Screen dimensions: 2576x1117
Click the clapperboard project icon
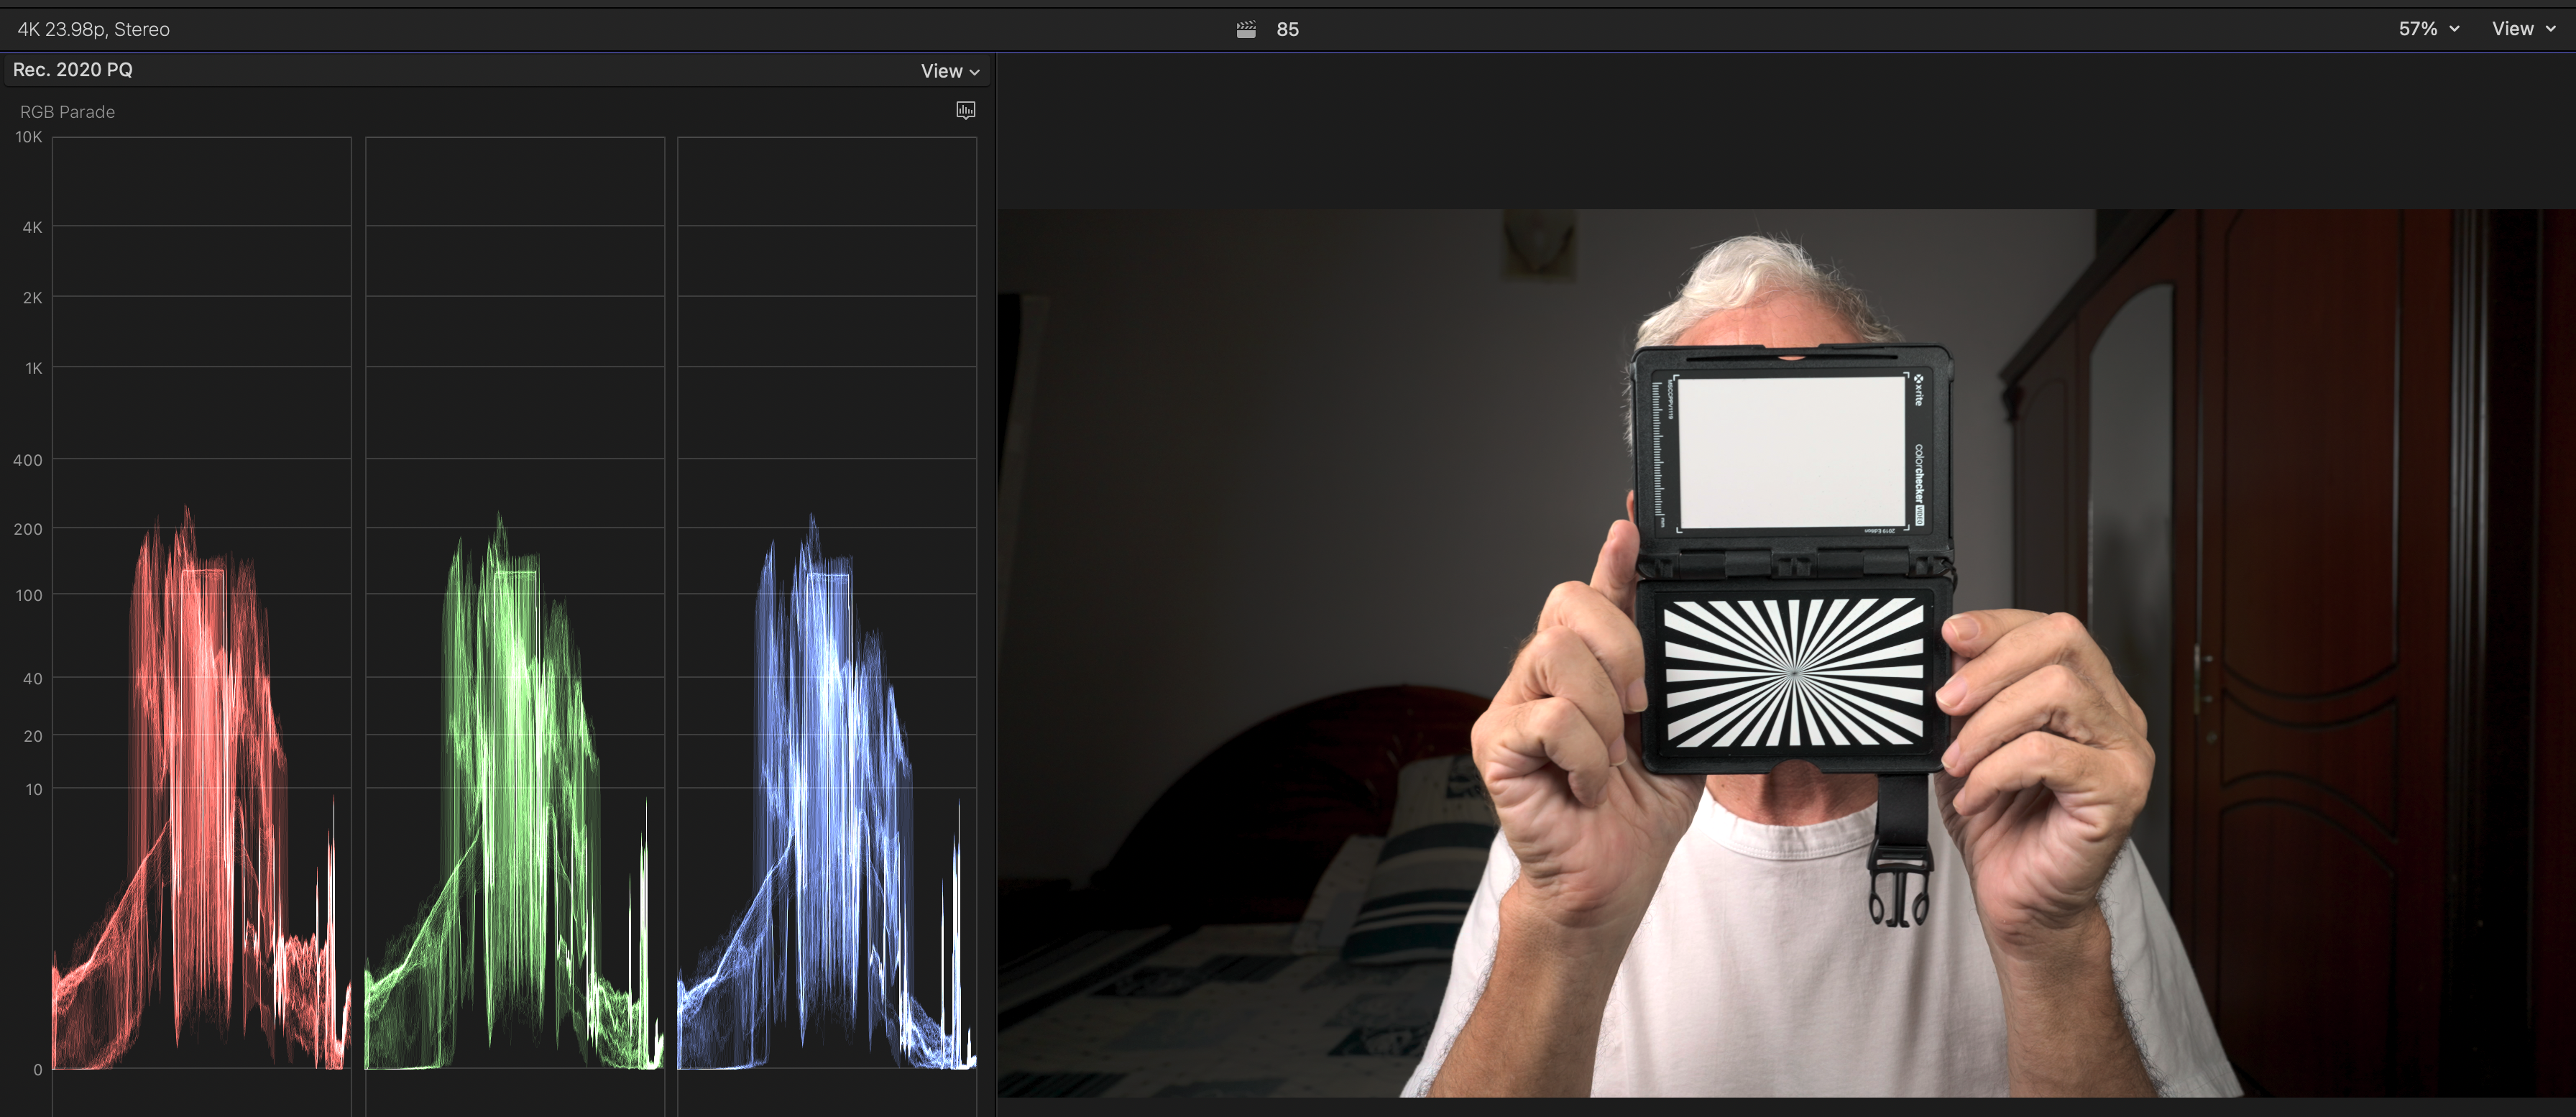pyautogui.click(x=1246, y=29)
